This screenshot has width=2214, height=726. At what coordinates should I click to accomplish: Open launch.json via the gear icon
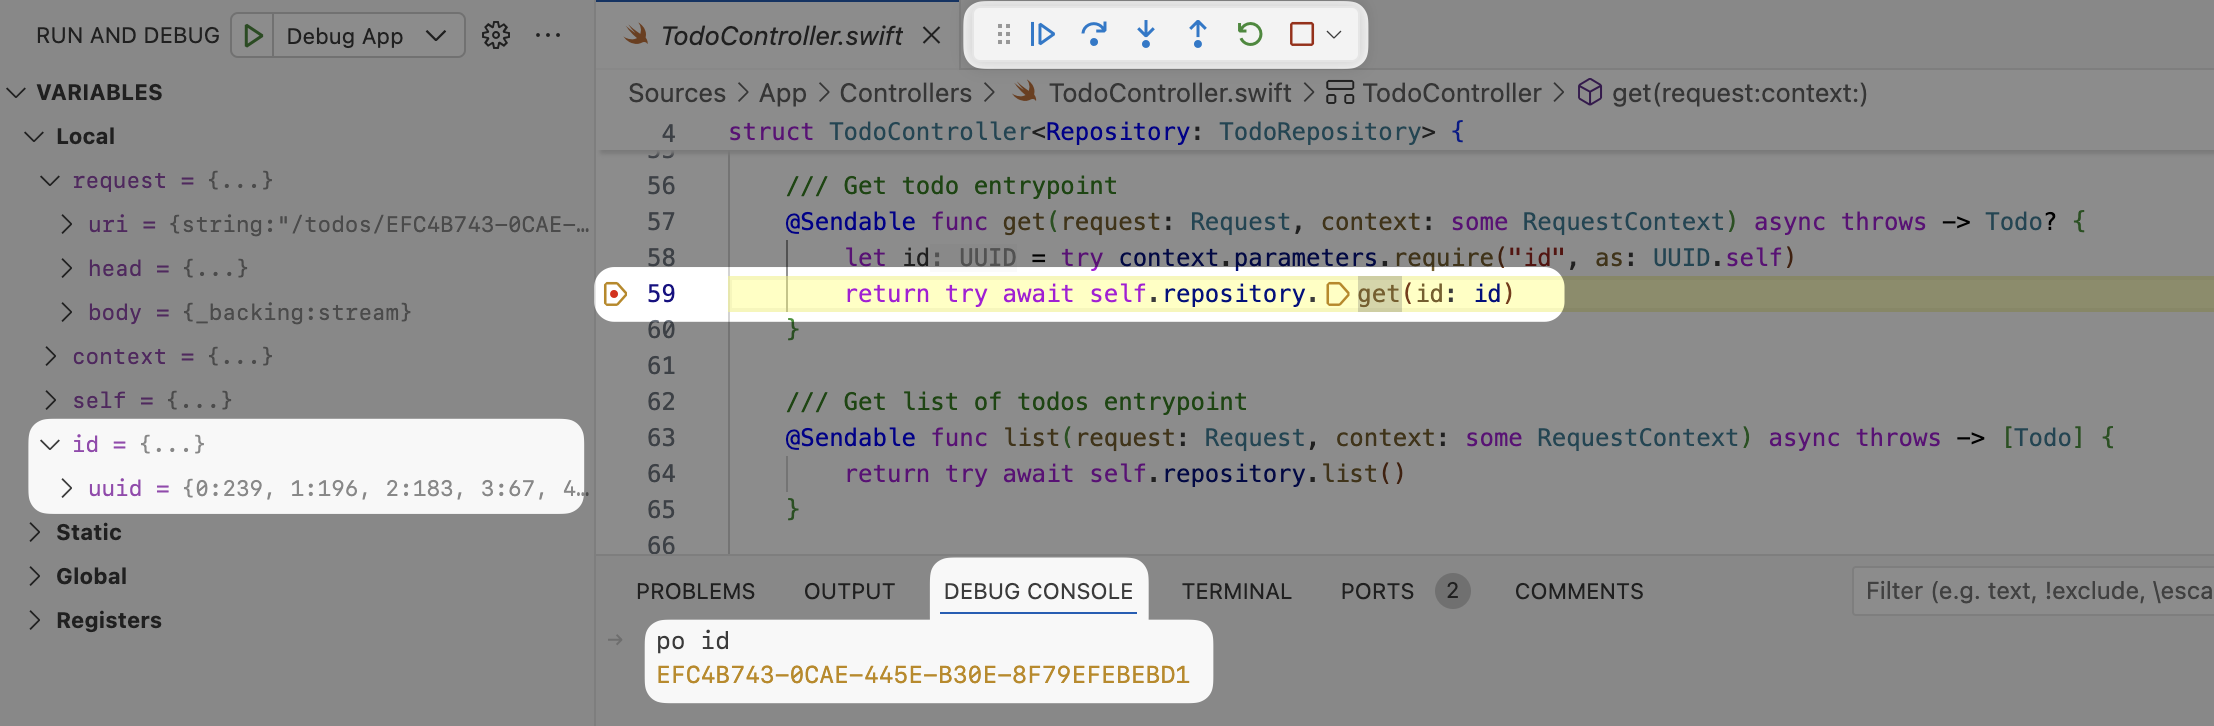pyautogui.click(x=495, y=36)
